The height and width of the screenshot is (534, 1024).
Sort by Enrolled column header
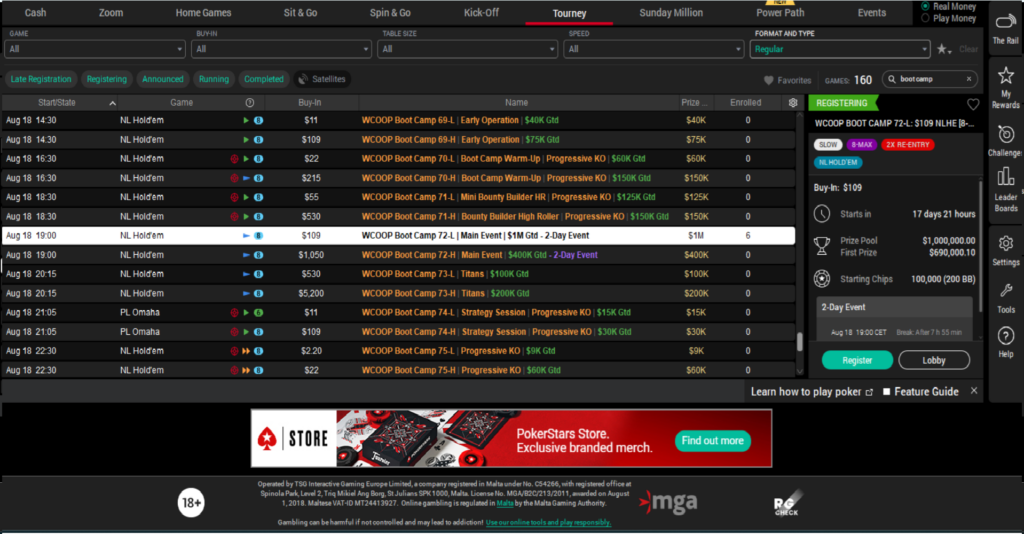(x=746, y=102)
